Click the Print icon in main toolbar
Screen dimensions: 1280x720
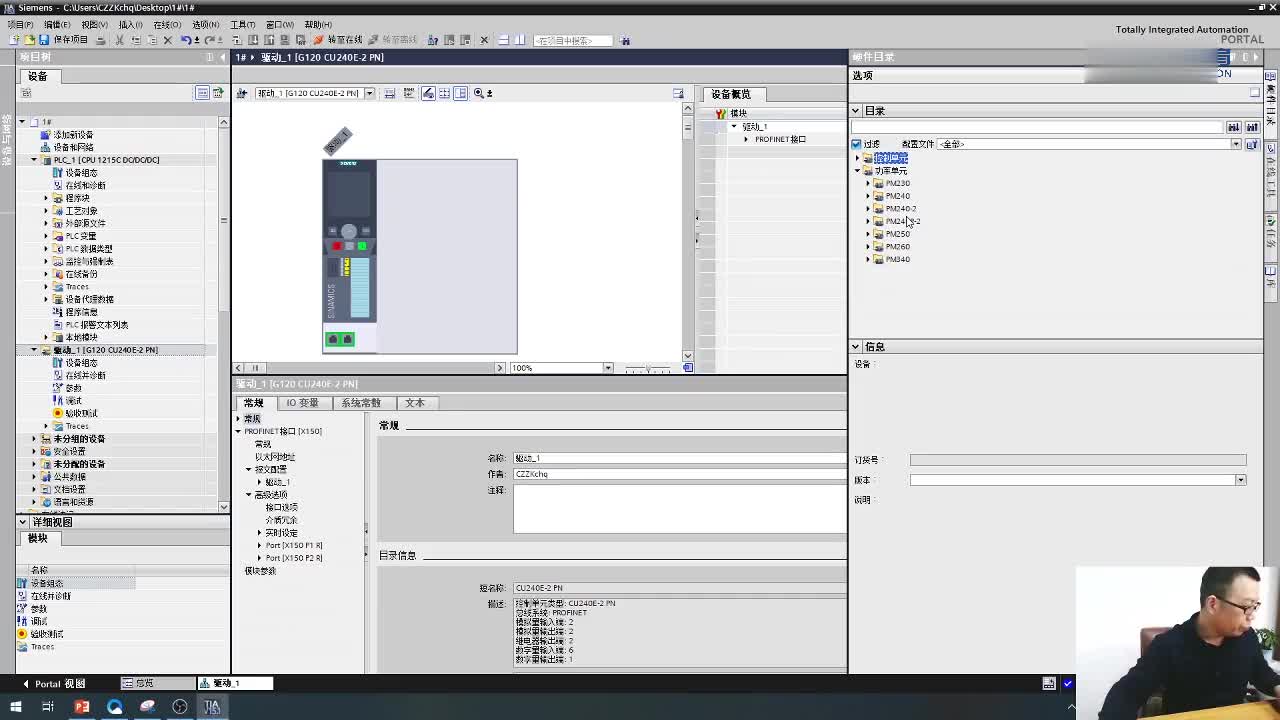(99, 40)
